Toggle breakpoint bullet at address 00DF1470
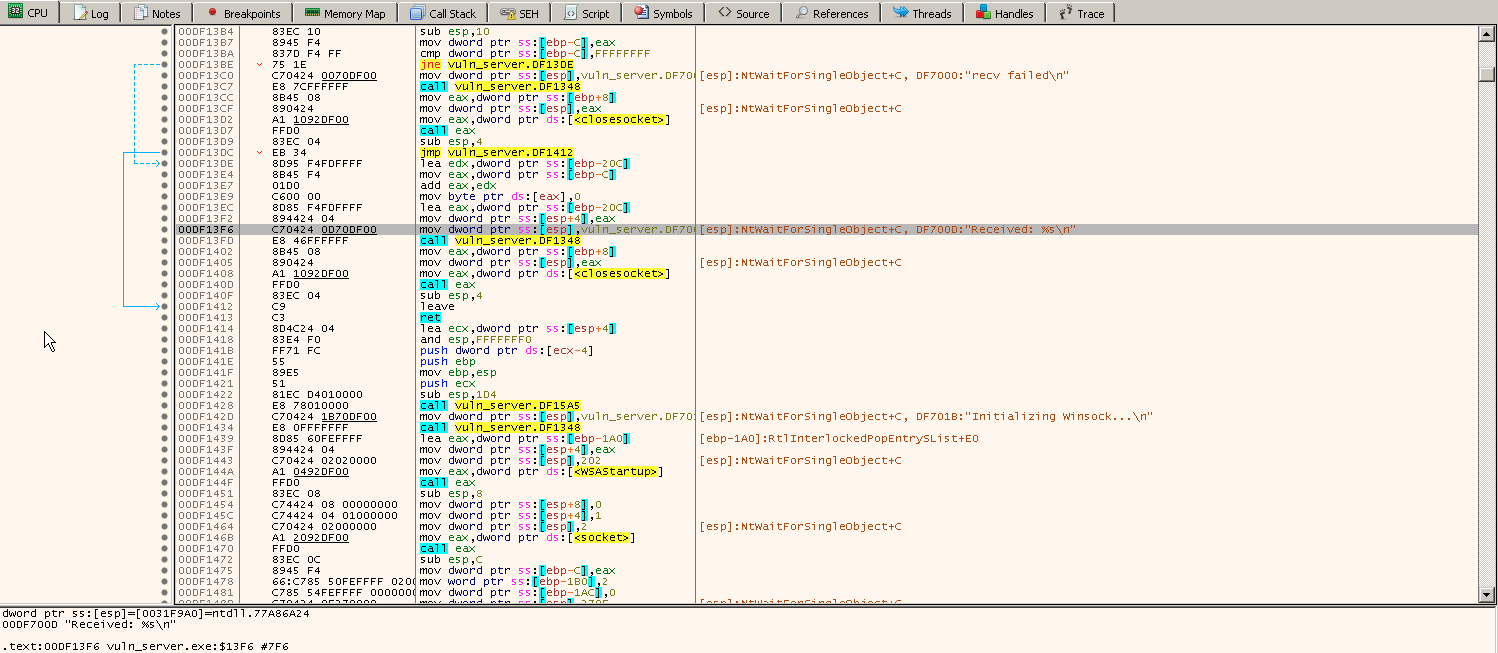This screenshot has width=1498, height=653. (165, 548)
